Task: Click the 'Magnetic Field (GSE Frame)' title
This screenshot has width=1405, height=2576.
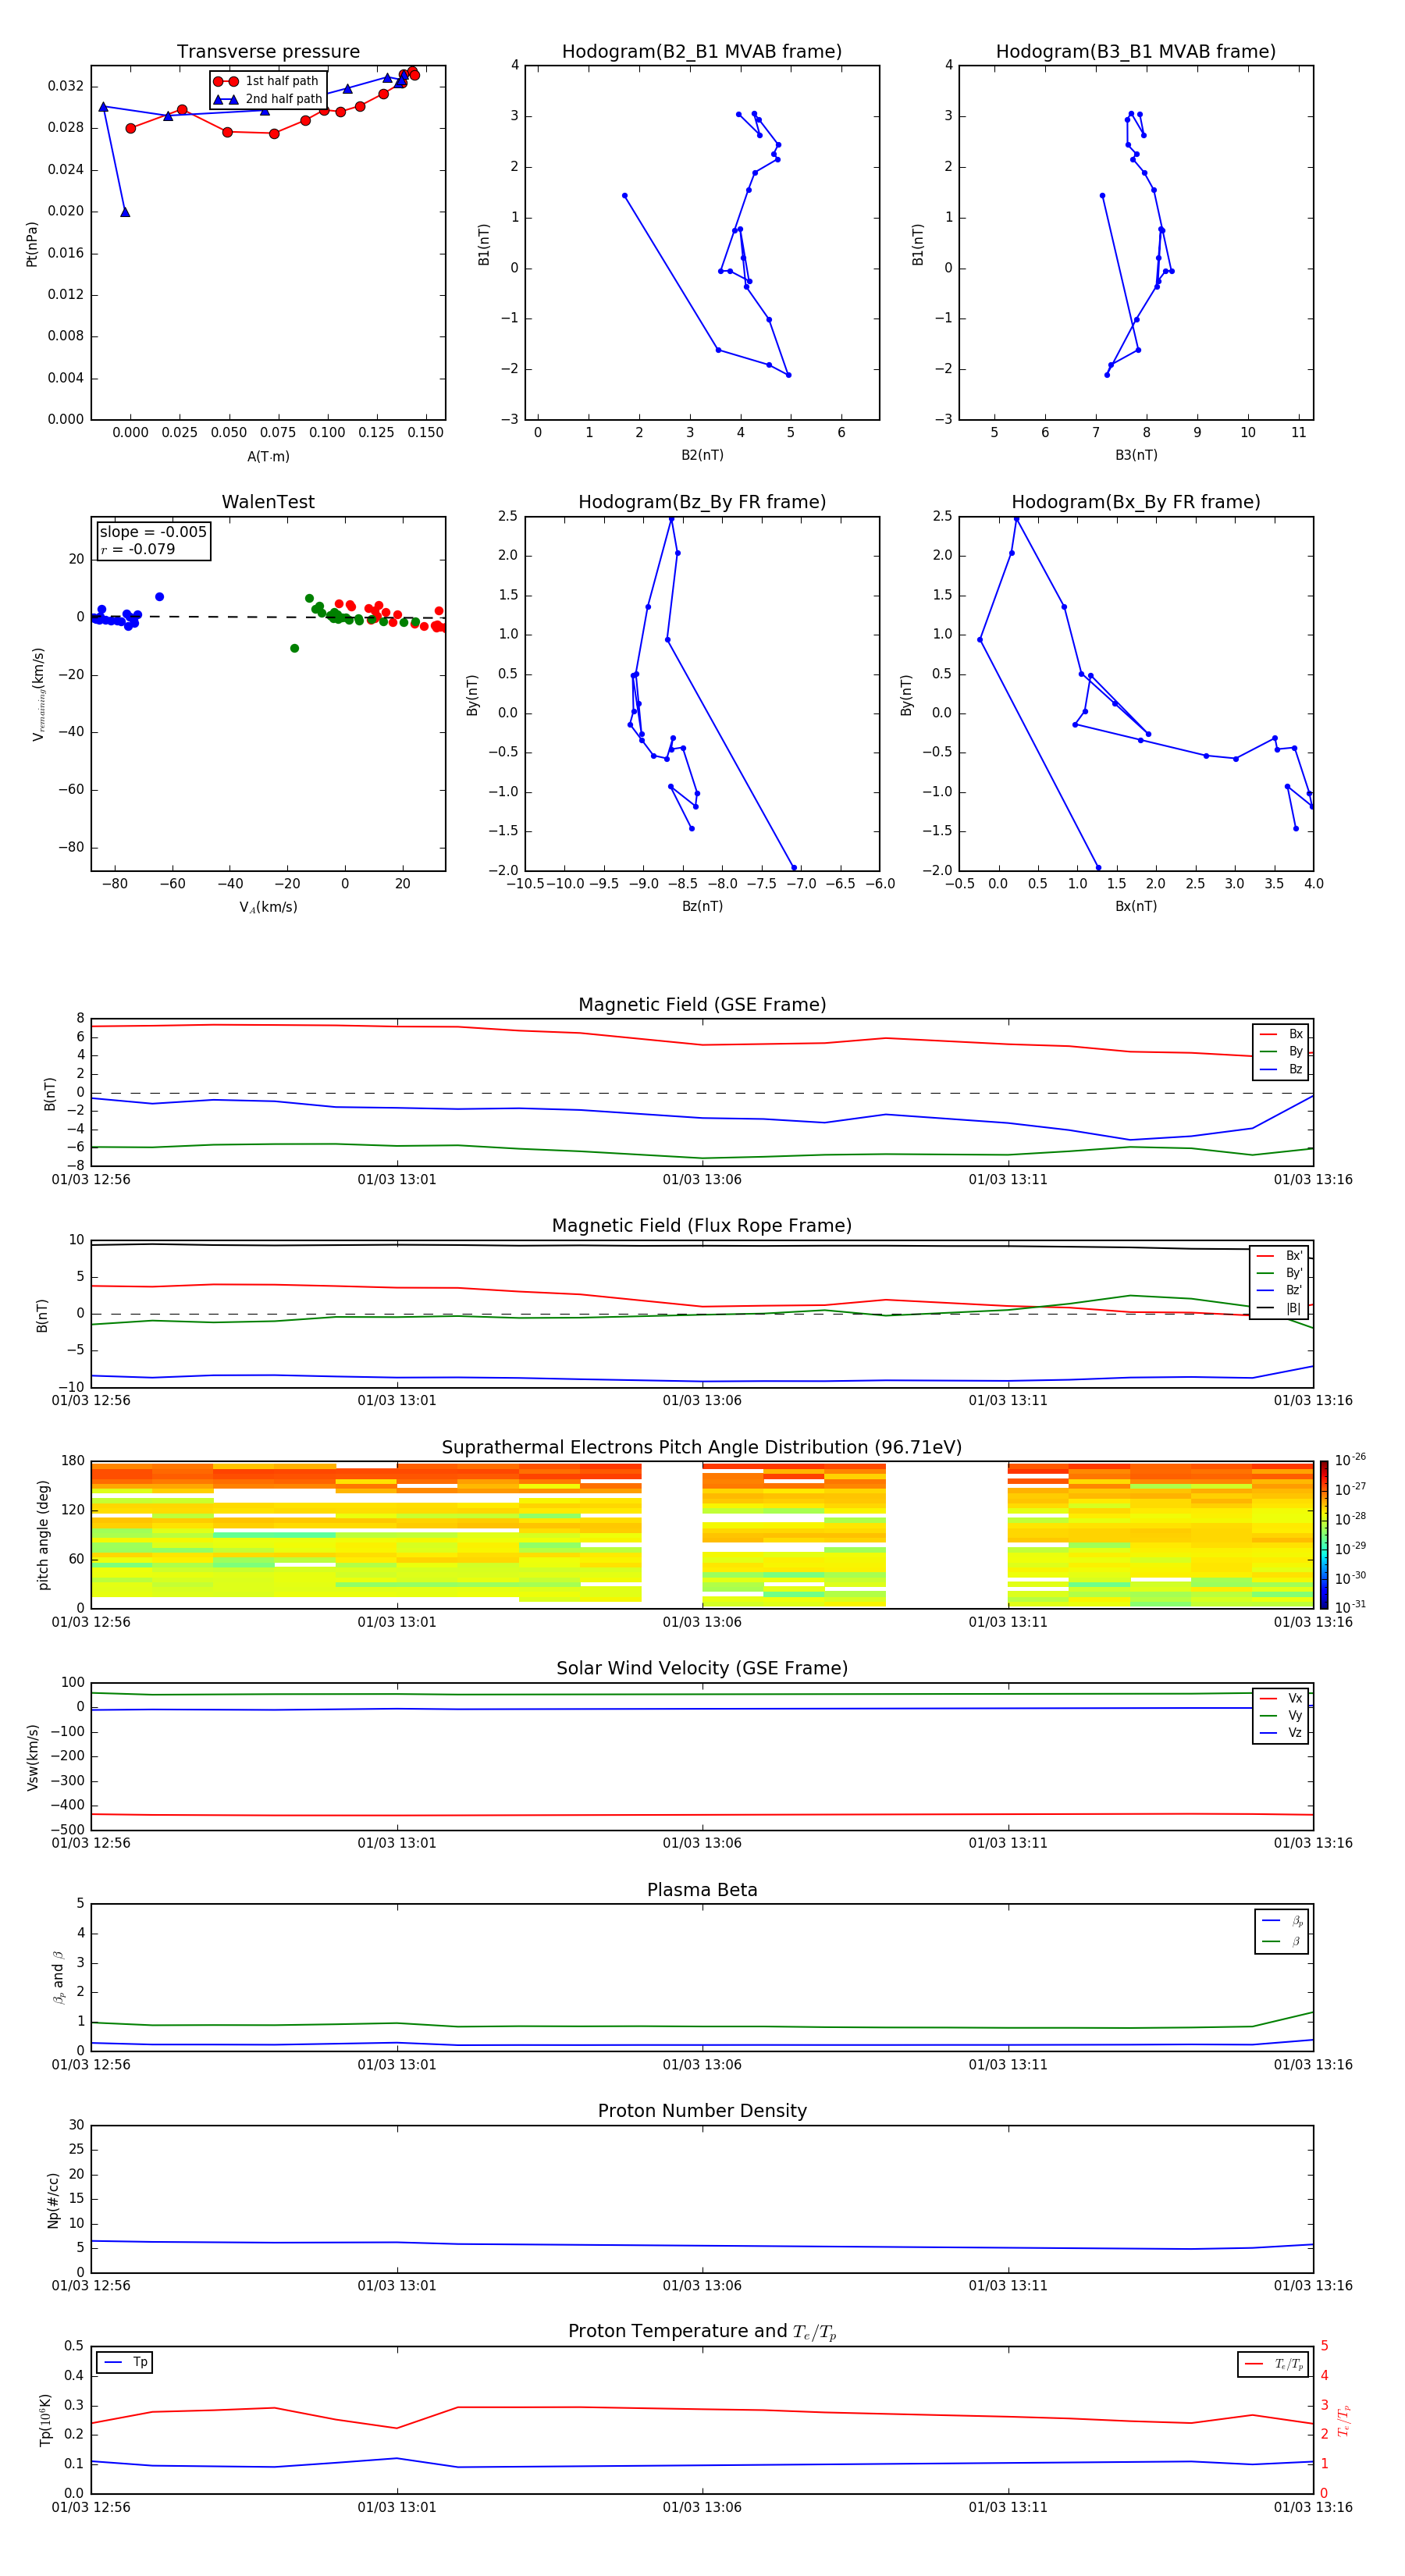Action: (x=702, y=1005)
